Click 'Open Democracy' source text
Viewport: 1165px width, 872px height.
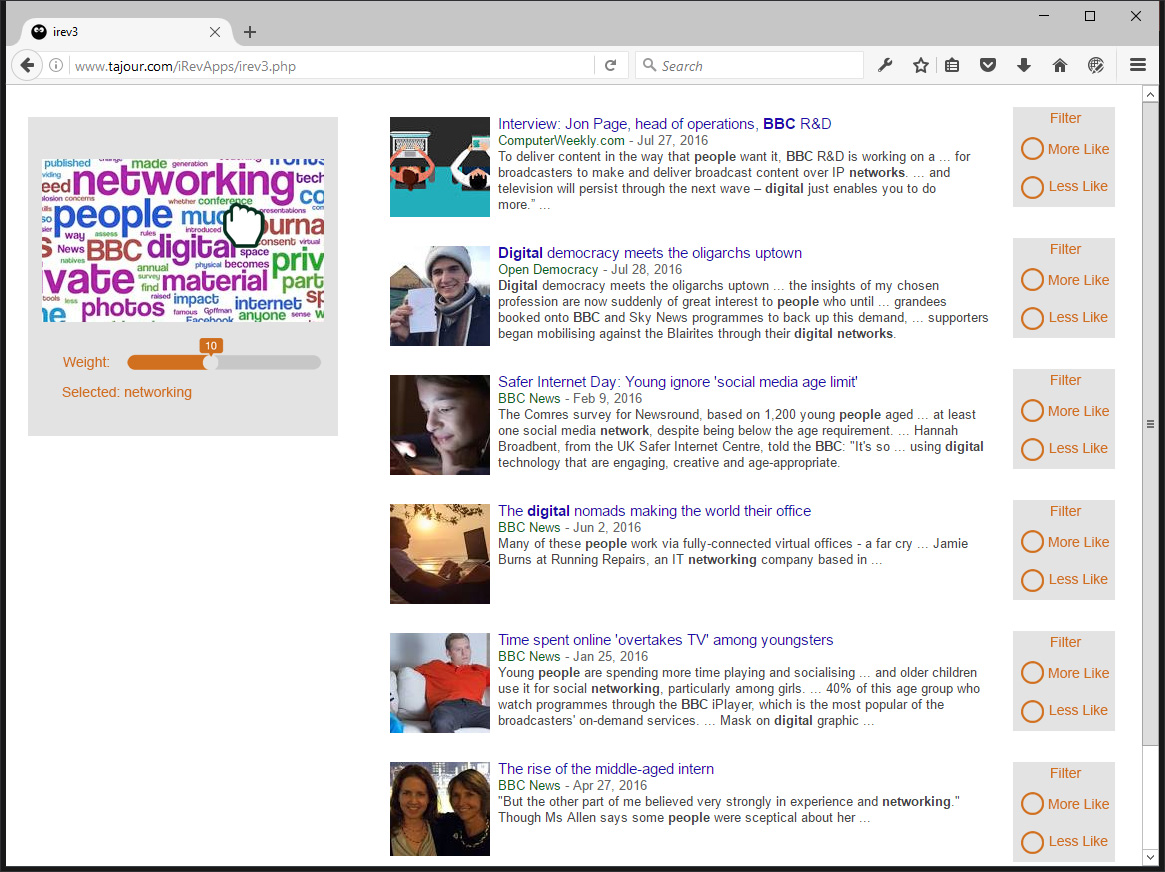pyautogui.click(x=548, y=270)
